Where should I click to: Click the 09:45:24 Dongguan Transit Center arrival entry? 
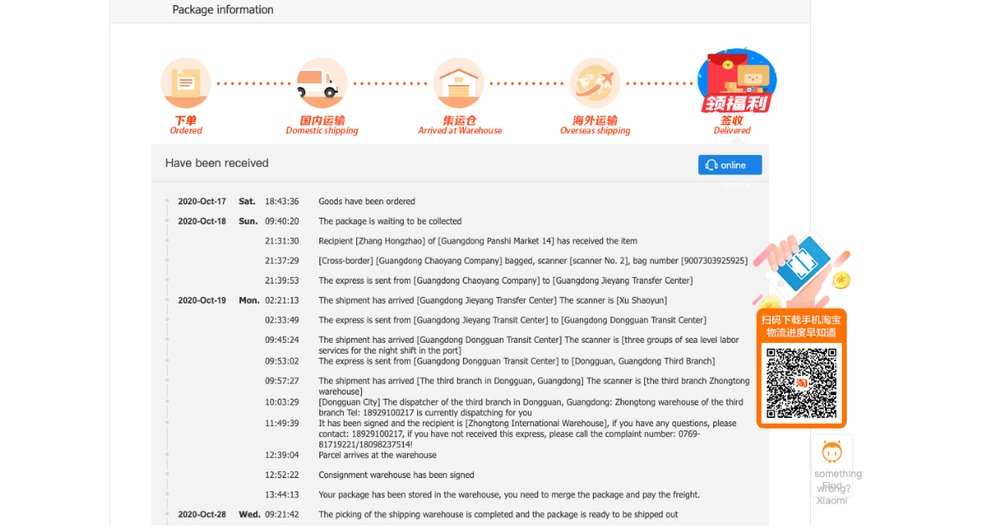(529, 345)
